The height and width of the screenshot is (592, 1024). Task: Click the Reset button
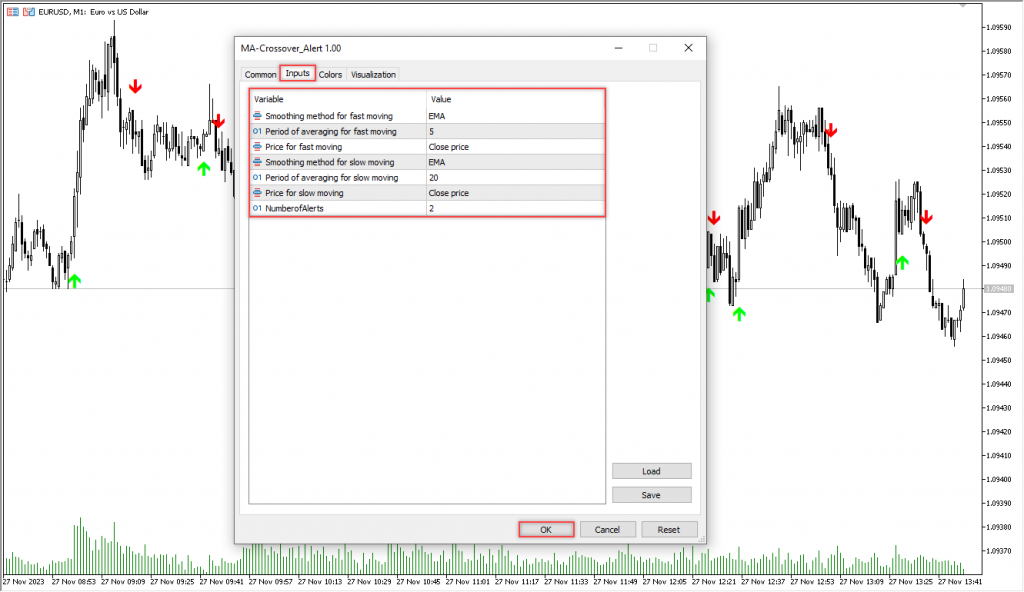coord(669,529)
